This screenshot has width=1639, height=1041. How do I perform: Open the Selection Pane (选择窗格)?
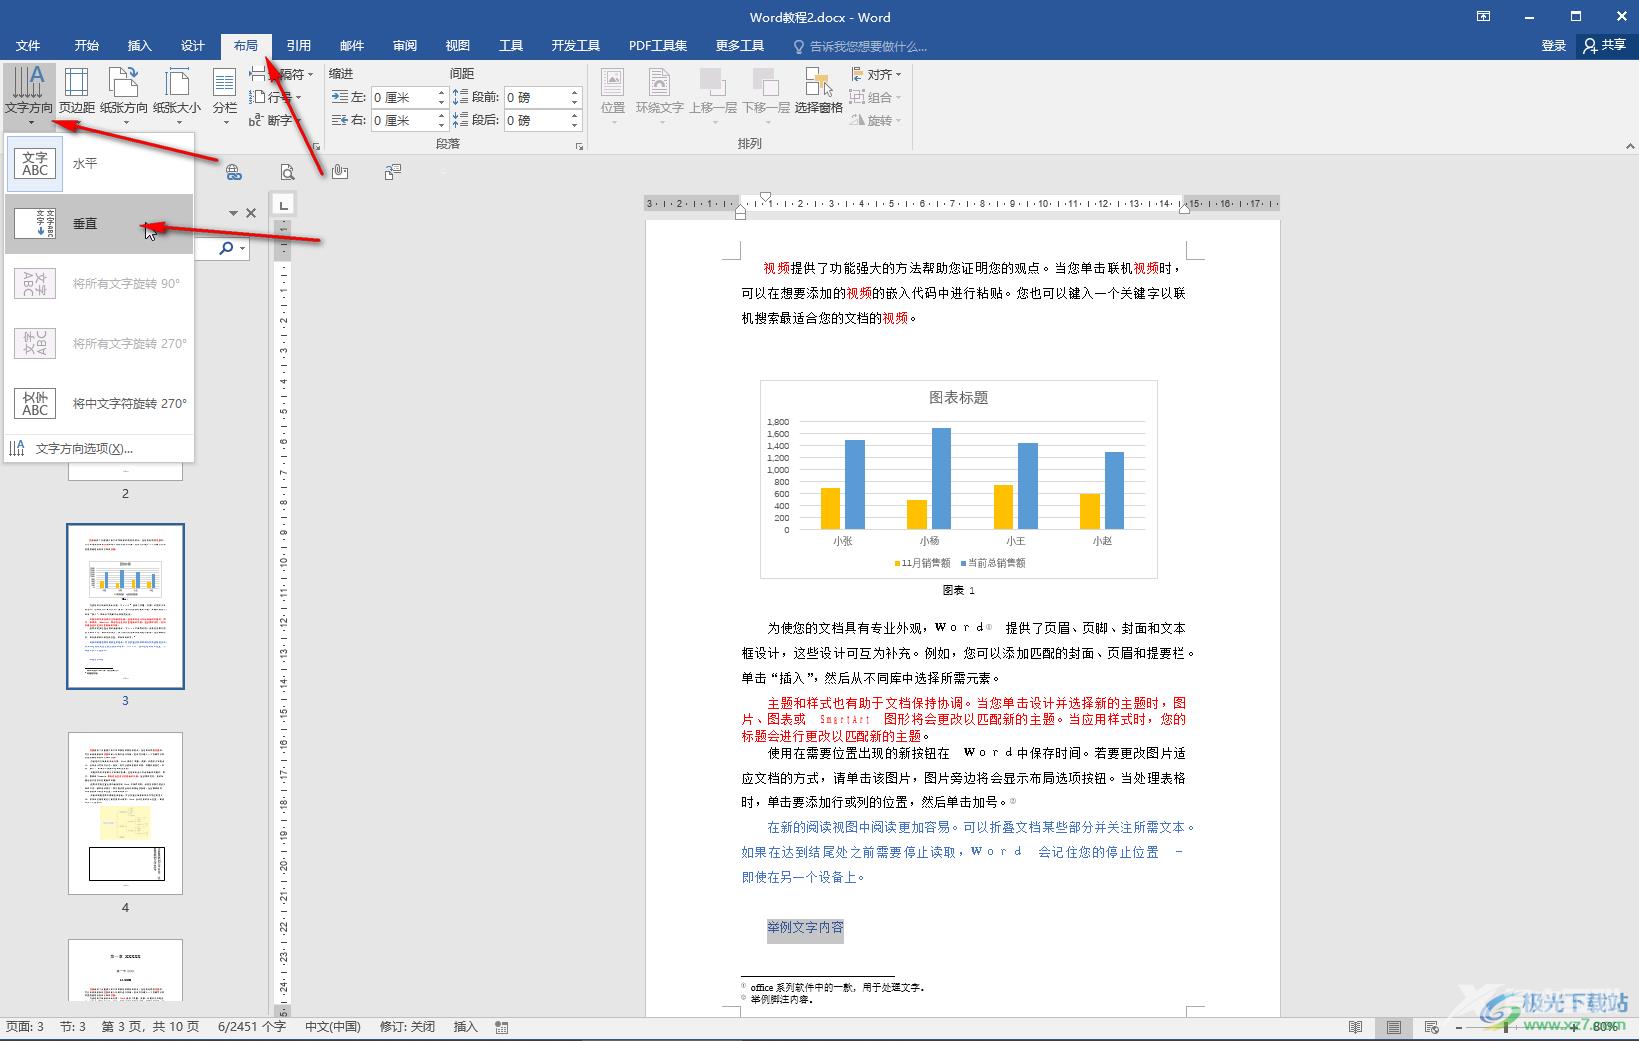point(819,92)
